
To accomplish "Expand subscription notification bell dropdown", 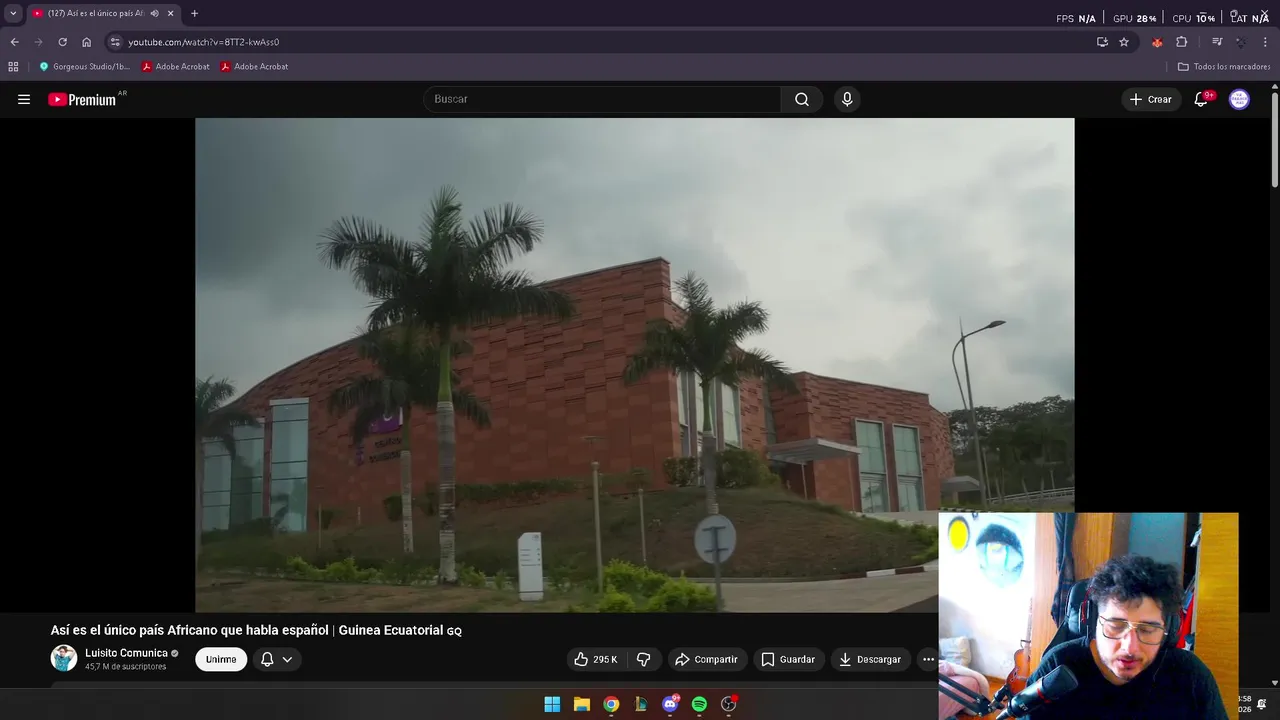I will click(x=277, y=659).
